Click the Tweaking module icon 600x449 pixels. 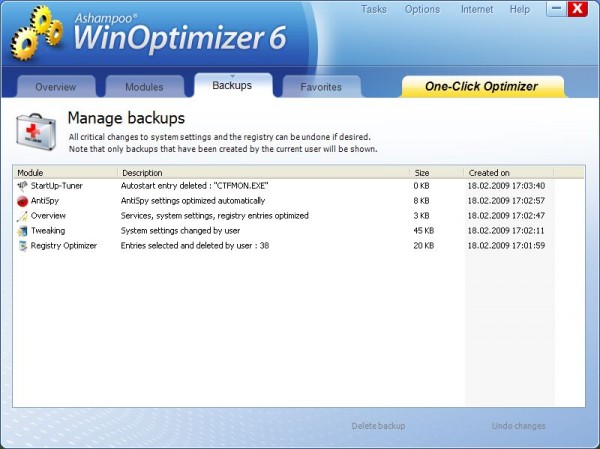22,231
